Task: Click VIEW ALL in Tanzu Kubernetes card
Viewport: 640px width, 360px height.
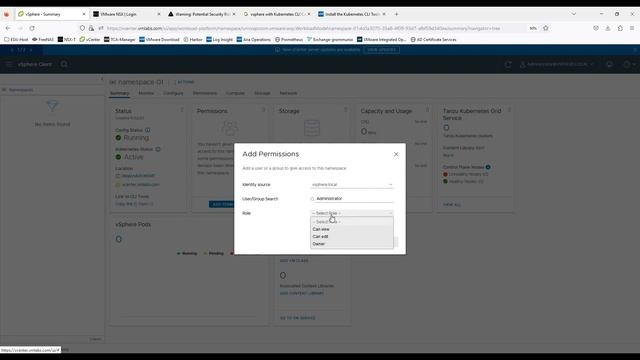Action: 452,204
